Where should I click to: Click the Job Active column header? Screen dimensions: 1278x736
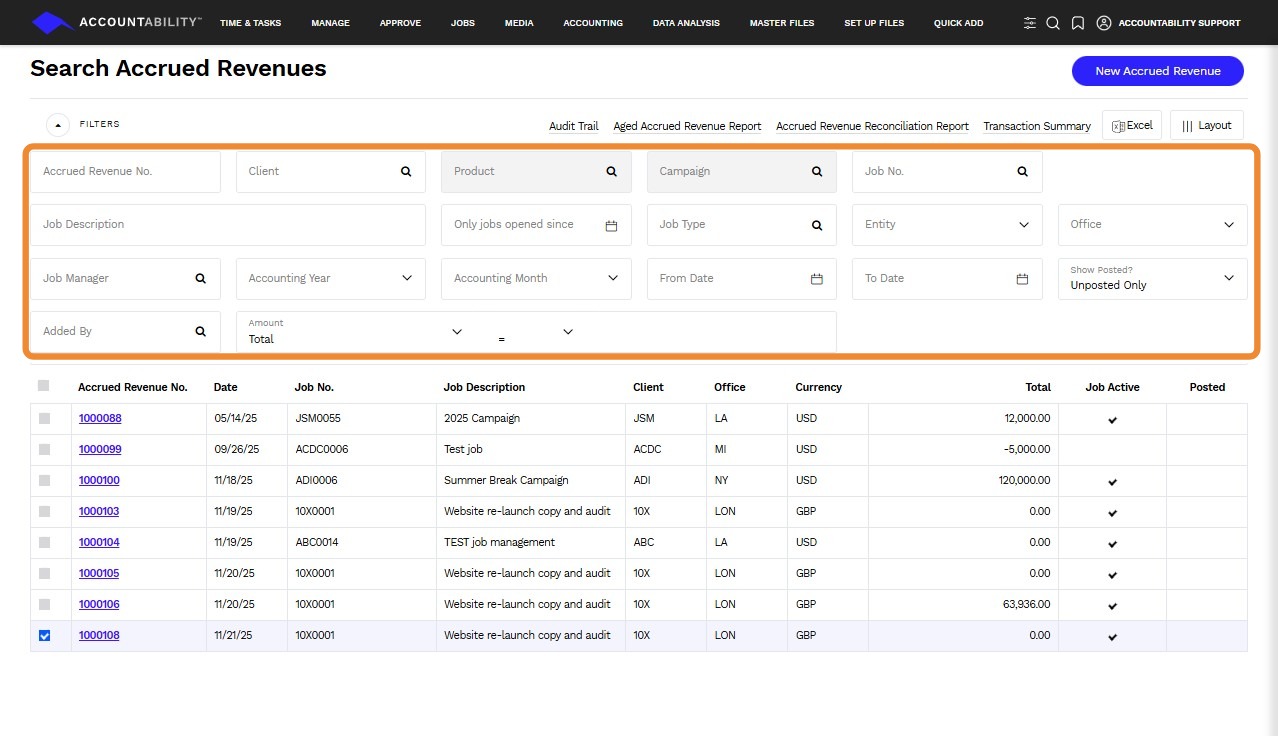[x=1112, y=387]
